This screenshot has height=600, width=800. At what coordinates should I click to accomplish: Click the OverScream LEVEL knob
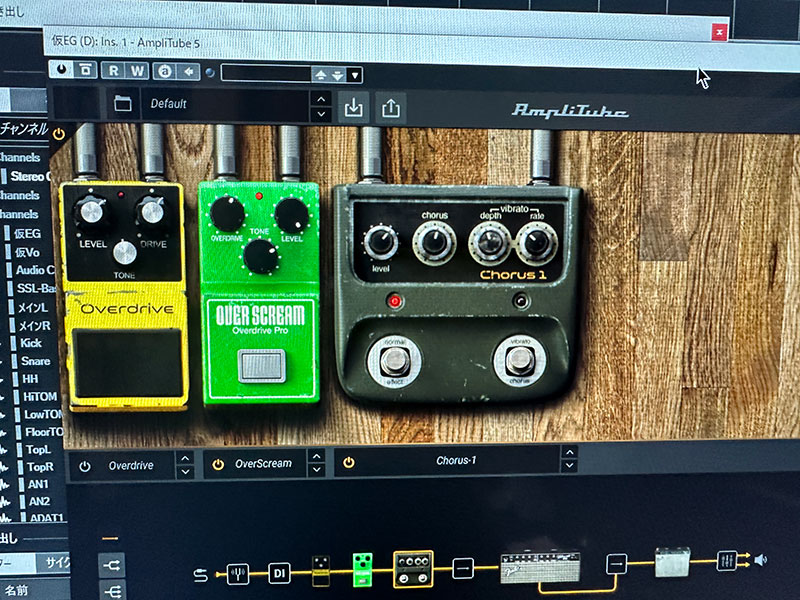point(291,215)
